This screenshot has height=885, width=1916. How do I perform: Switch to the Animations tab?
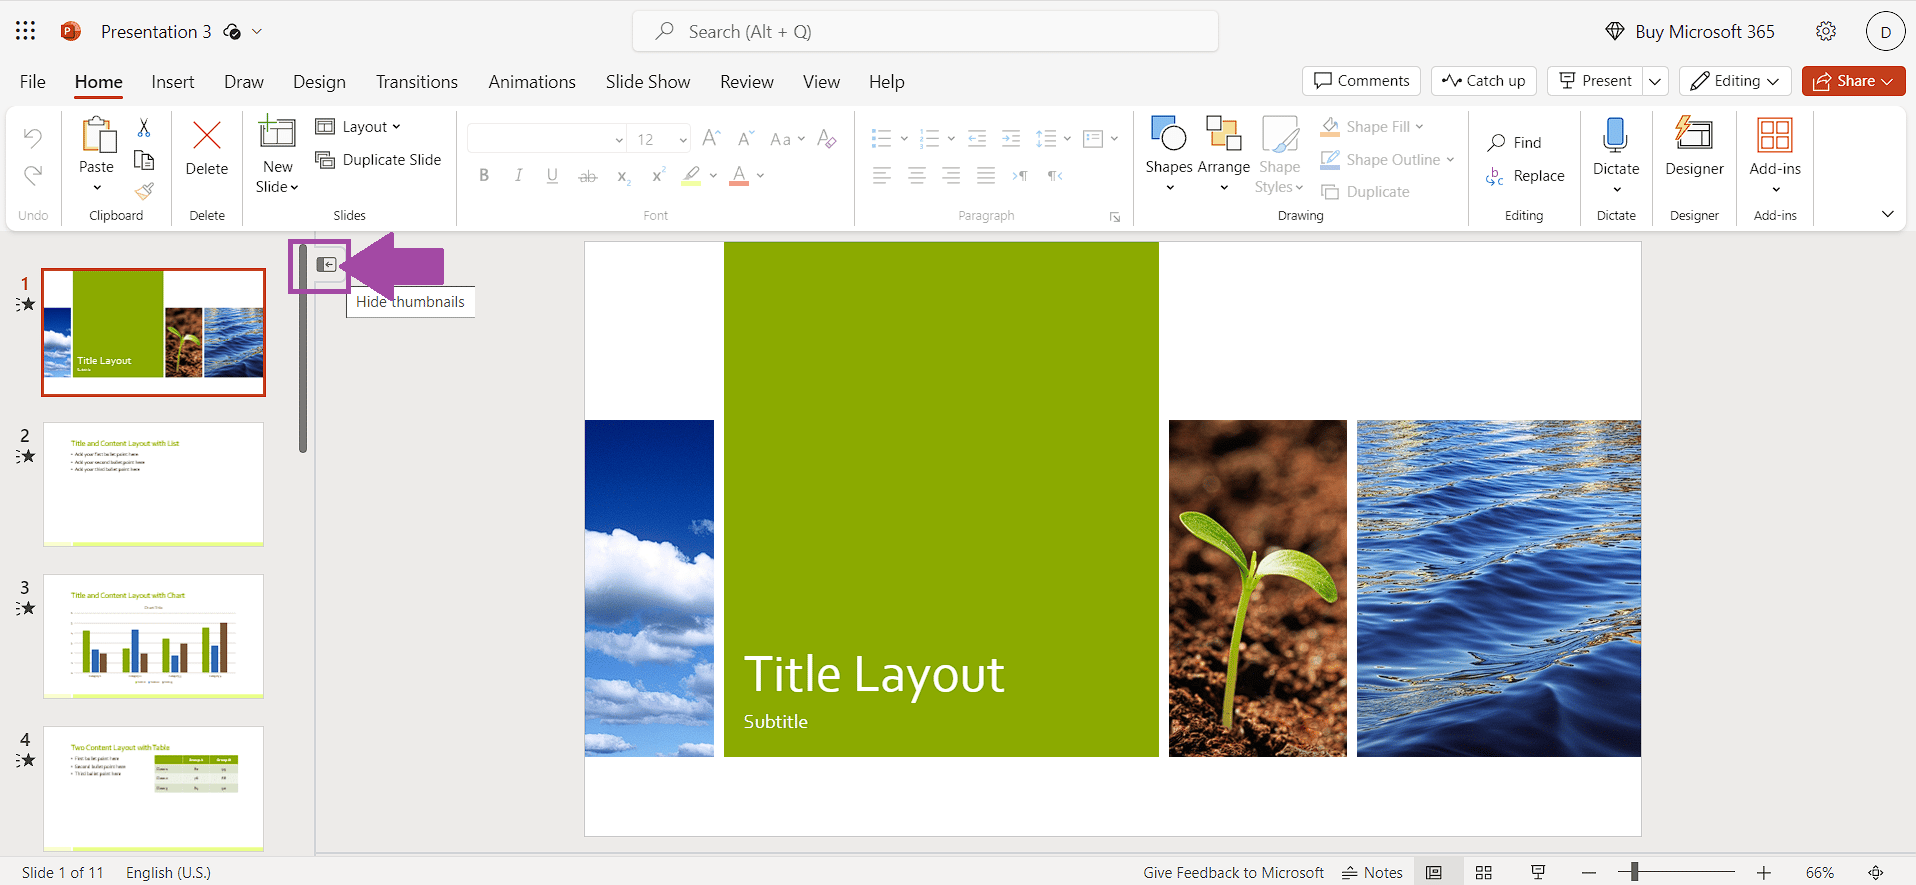coord(532,82)
